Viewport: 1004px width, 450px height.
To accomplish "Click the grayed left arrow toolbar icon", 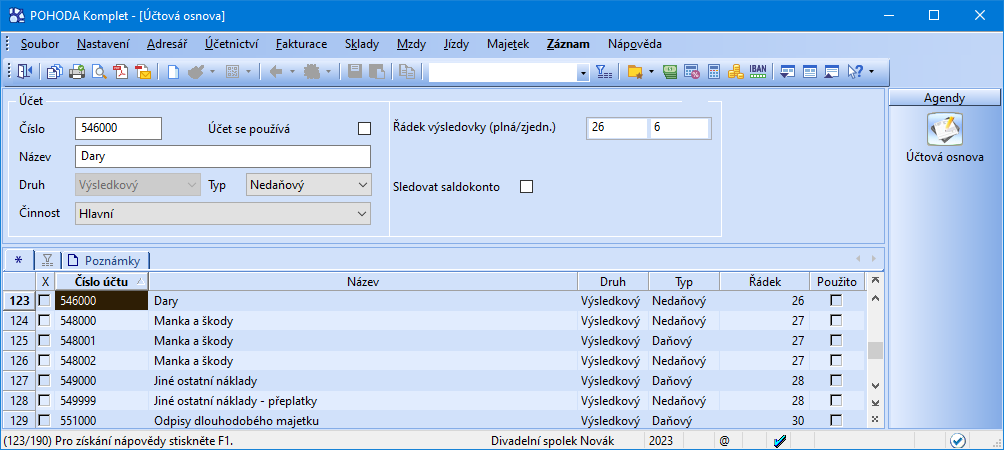I will tap(276, 72).
